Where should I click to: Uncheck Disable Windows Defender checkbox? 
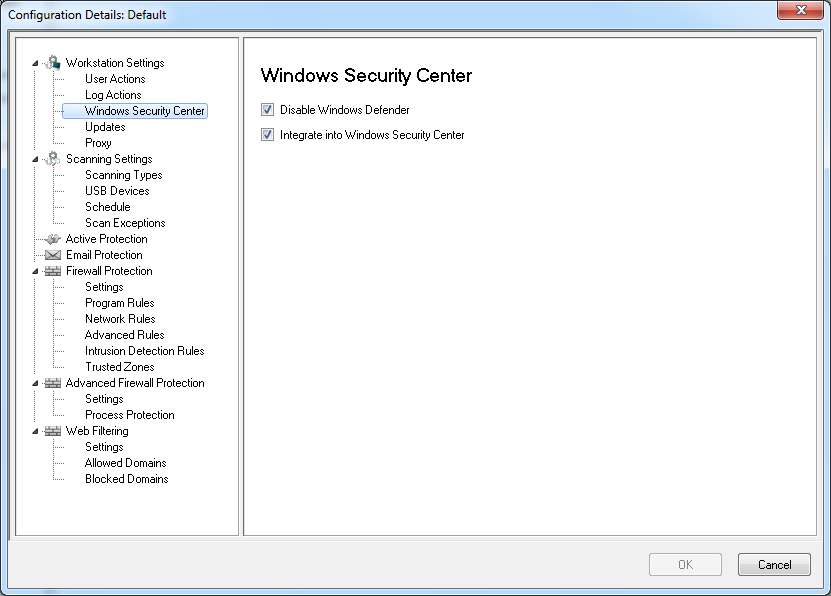click(x=267, y=110)
